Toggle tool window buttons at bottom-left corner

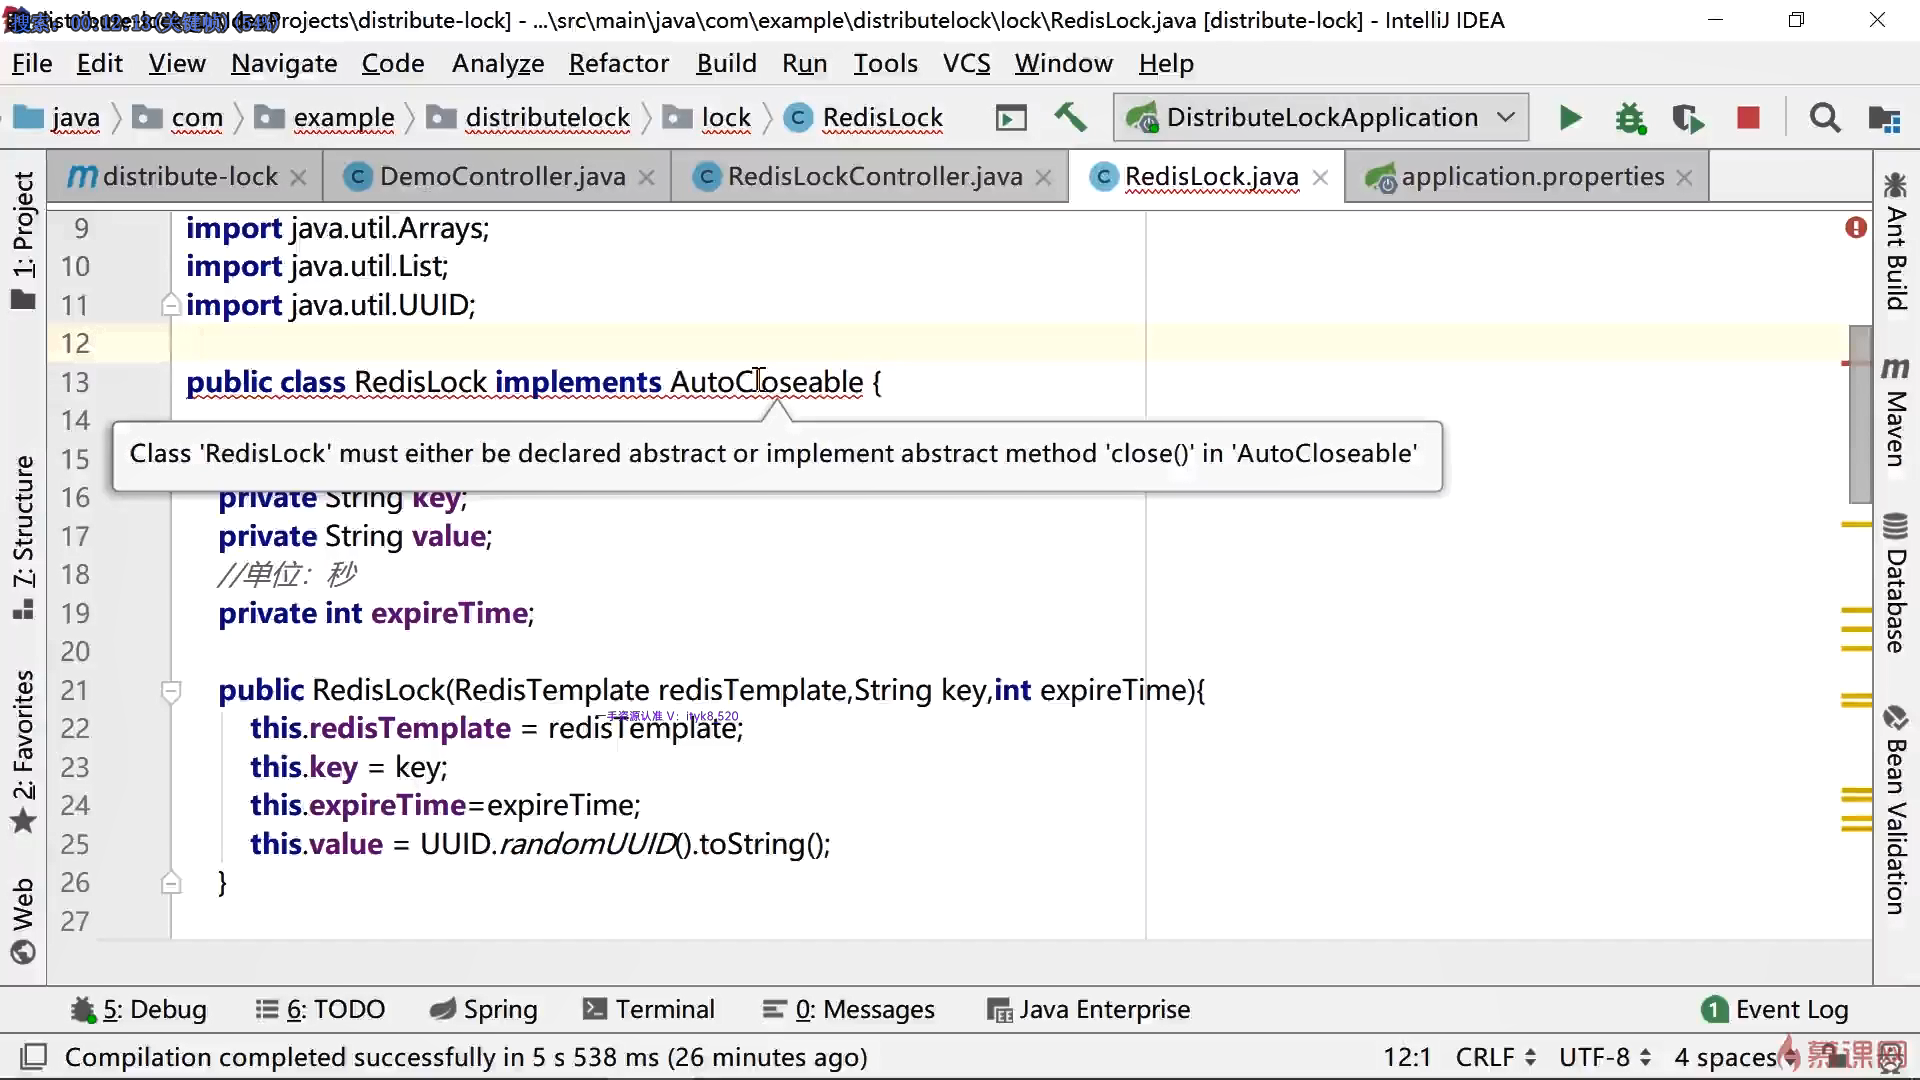[34, 1057]
